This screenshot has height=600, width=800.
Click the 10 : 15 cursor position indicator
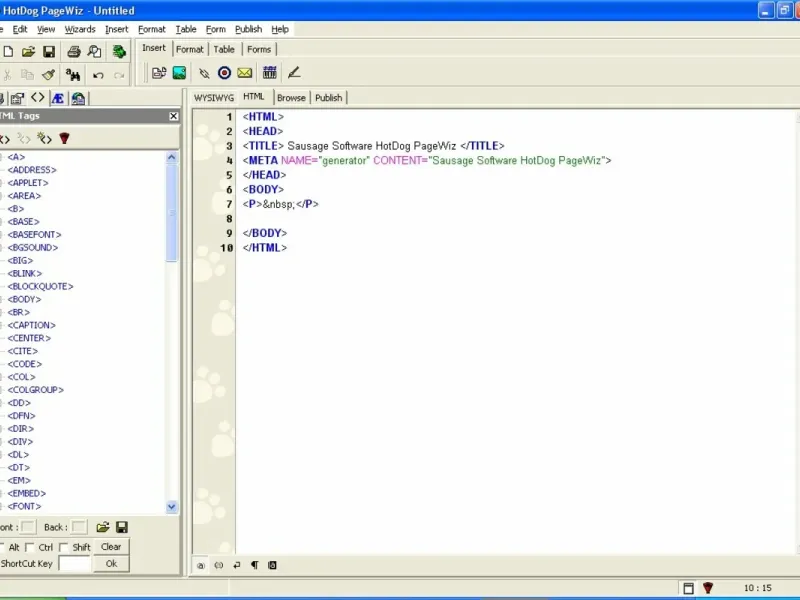758,588
